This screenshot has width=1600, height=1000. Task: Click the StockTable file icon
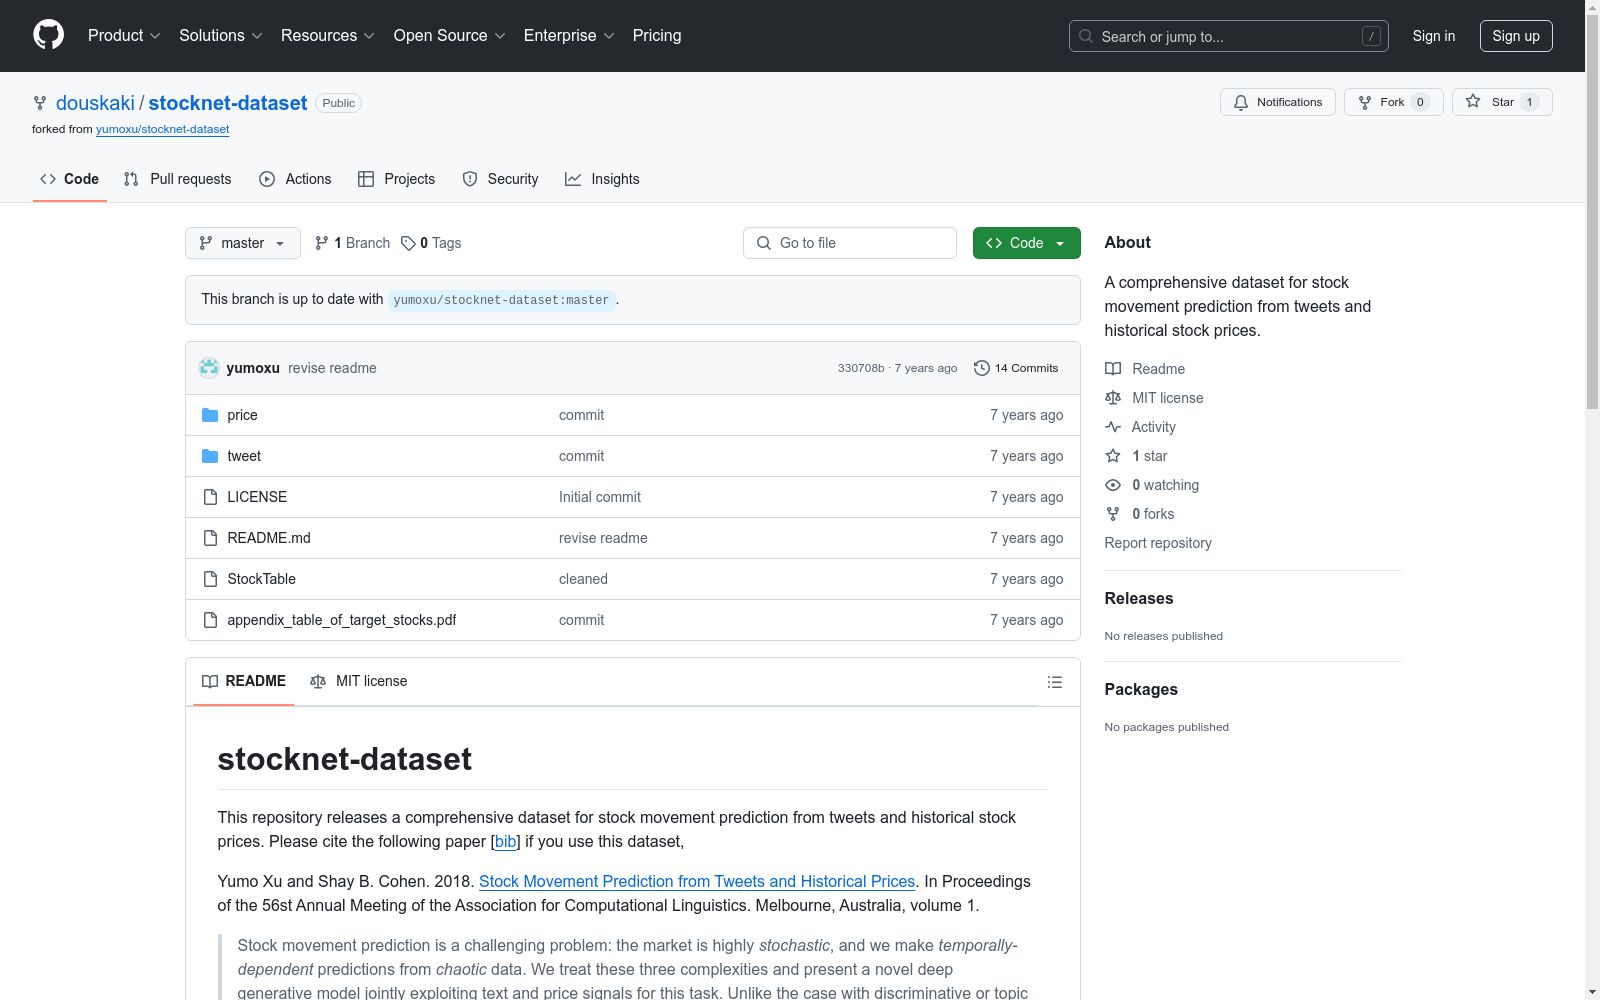[x=210, y=579]
